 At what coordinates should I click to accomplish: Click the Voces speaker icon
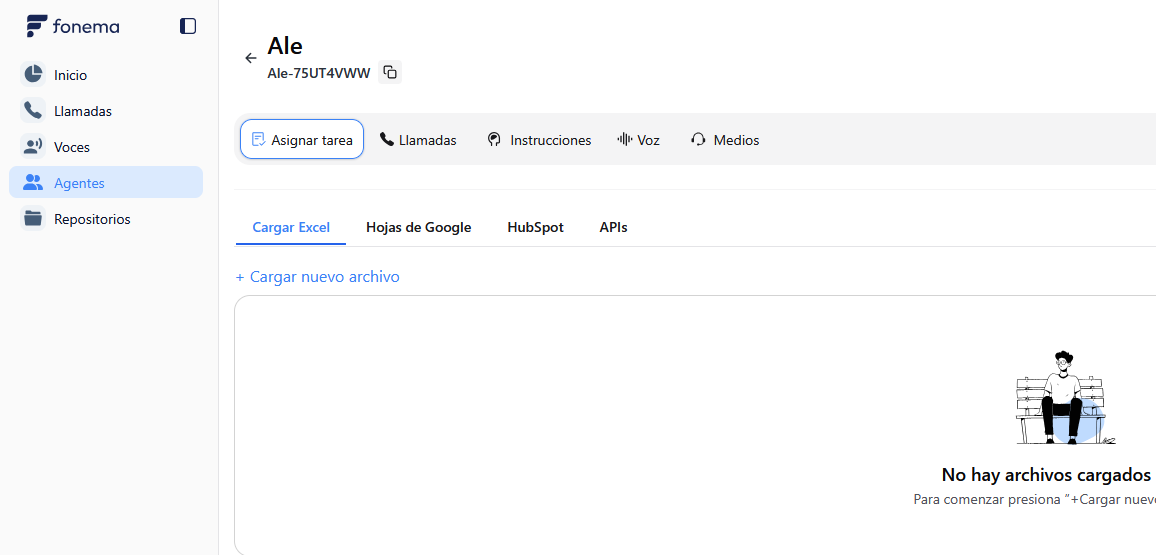33,147
